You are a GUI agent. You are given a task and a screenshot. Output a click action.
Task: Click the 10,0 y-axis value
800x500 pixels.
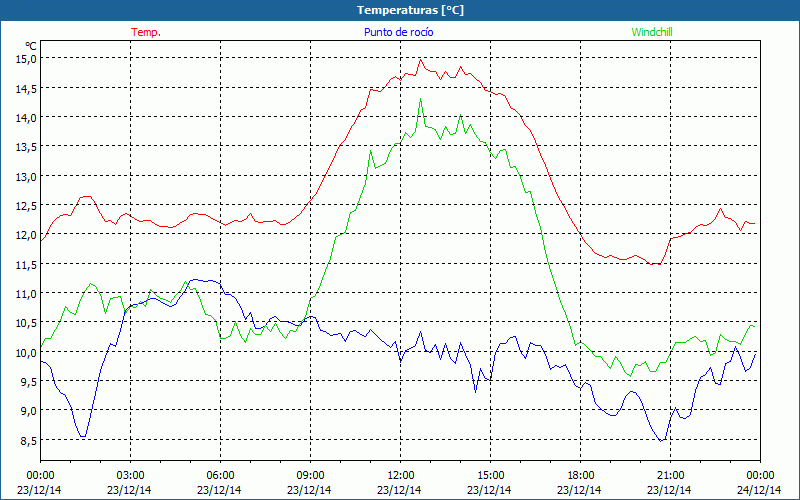(x=27, y=353)
